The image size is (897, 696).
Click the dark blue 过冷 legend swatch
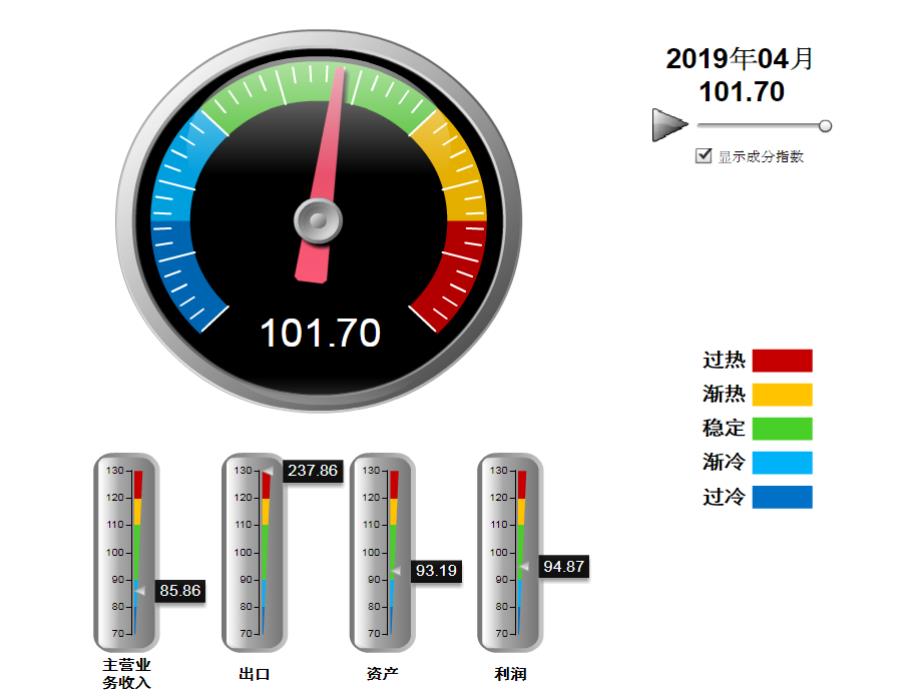point(782,497)
